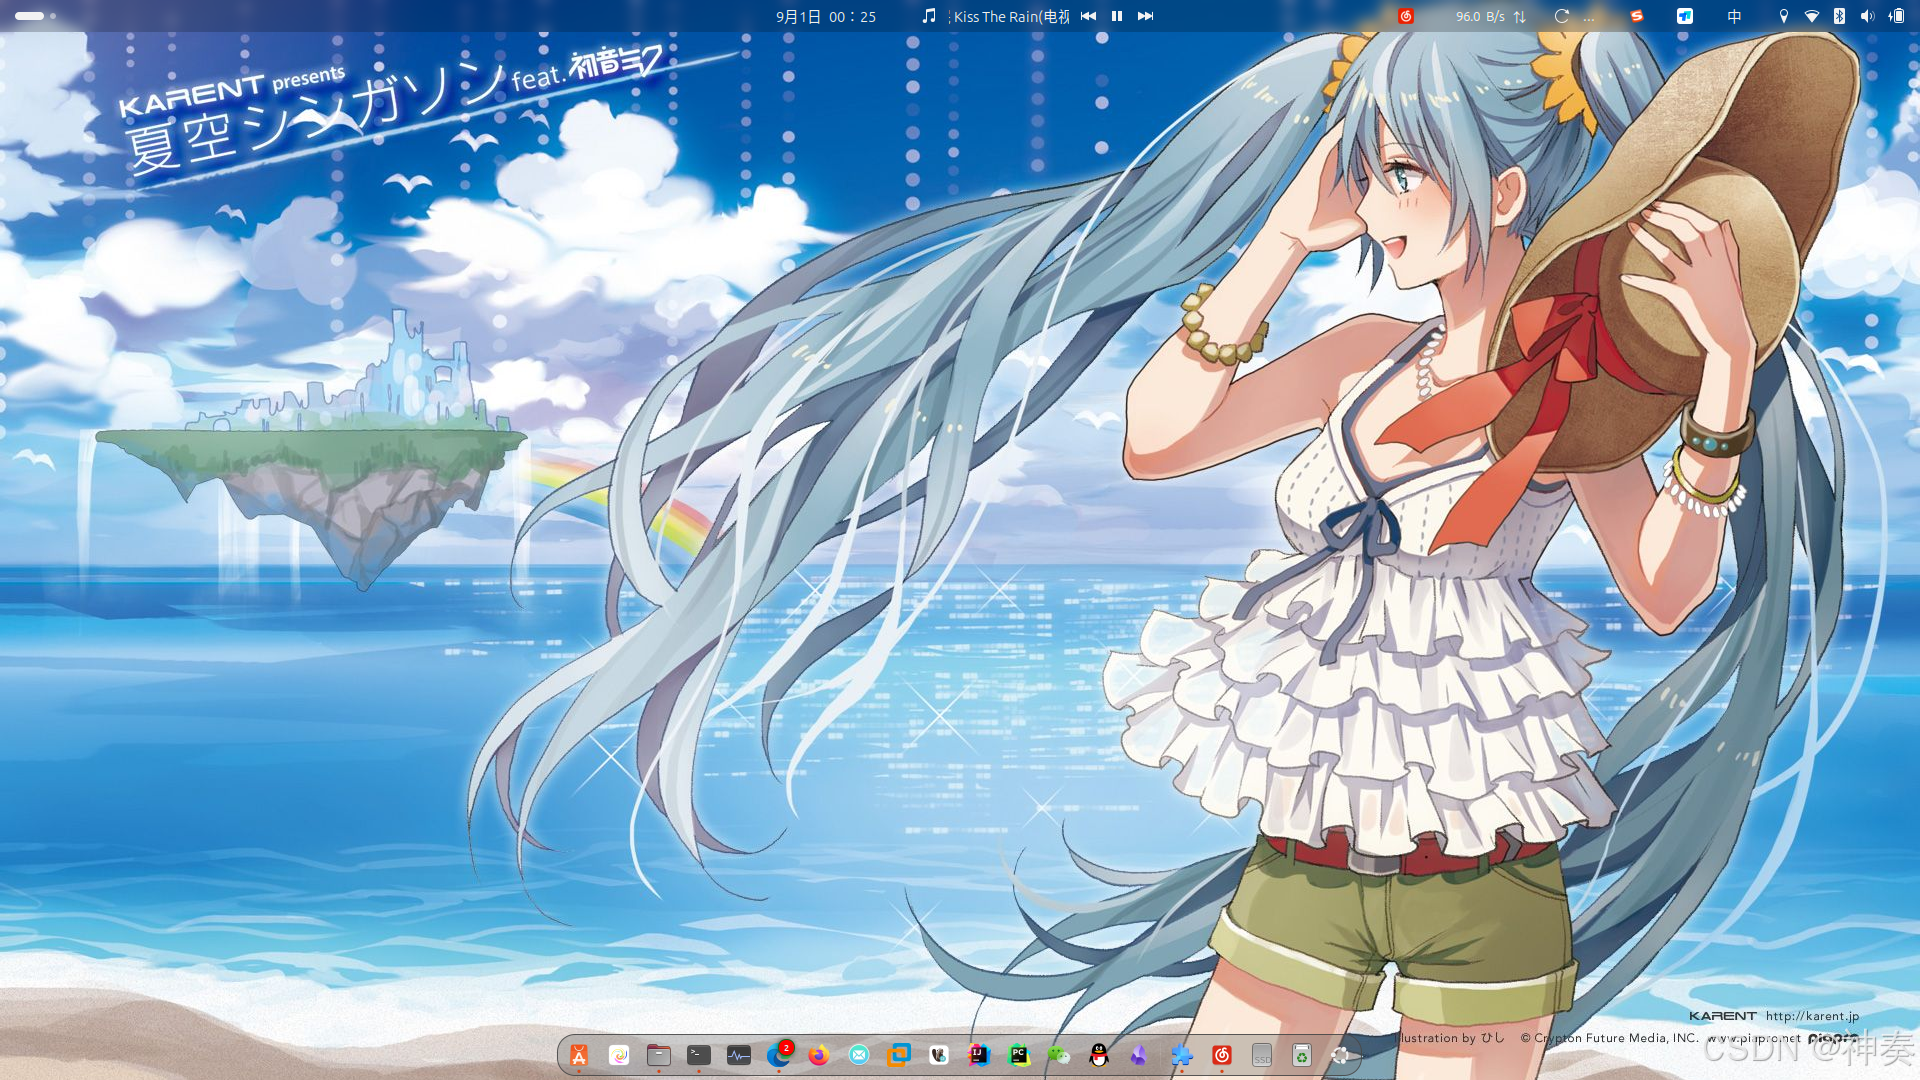Screen dimensions: 1920x1080
Task: Open Firefox from the dock
Action: (x=819, y=1055)
